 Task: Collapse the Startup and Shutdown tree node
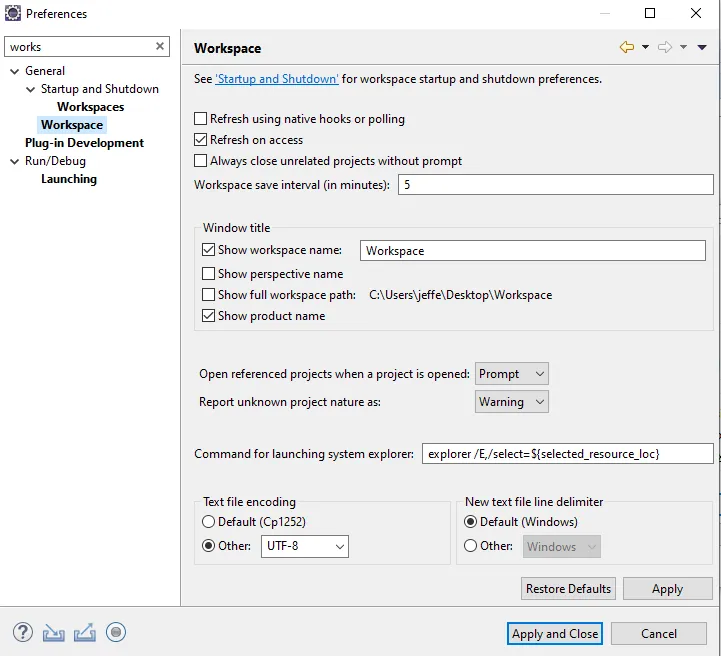point(31,89)
